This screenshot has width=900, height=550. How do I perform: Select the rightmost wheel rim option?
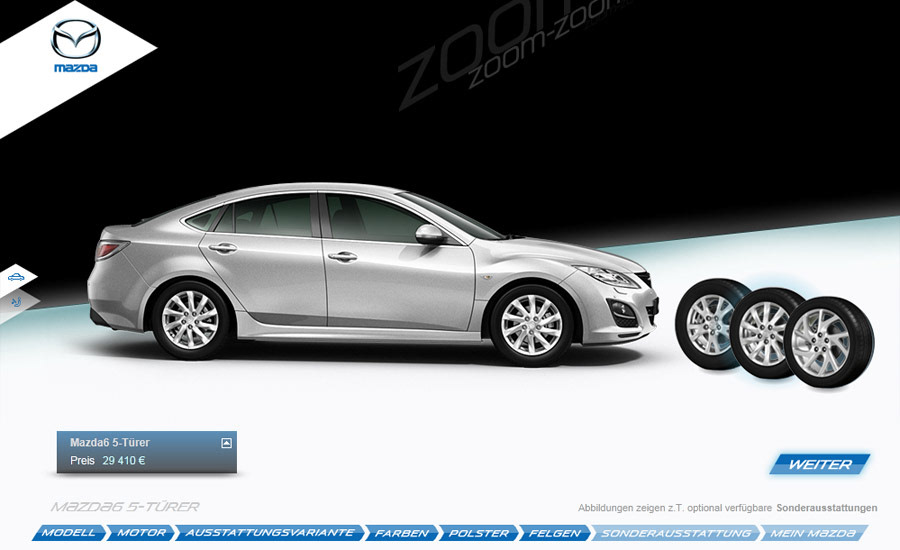(x=829, y=342)
